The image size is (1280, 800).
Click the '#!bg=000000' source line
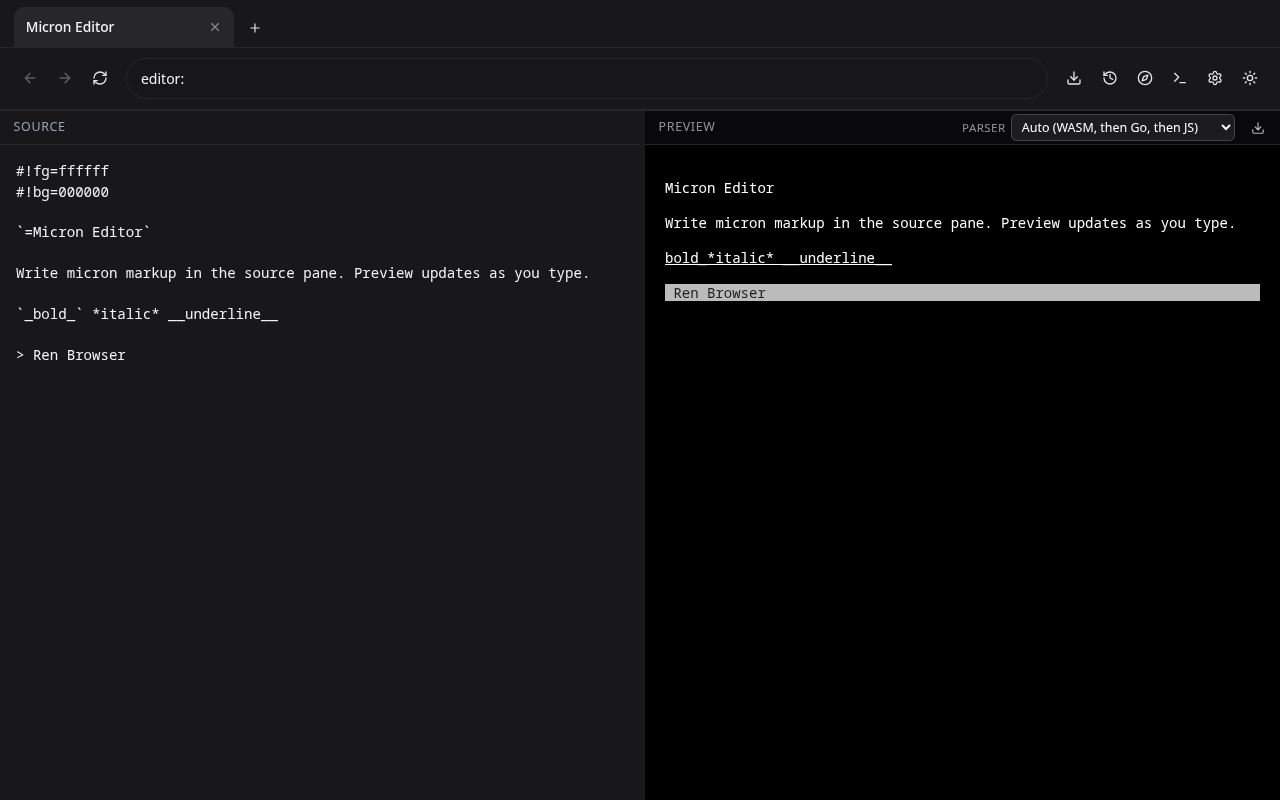coord(62,192)
